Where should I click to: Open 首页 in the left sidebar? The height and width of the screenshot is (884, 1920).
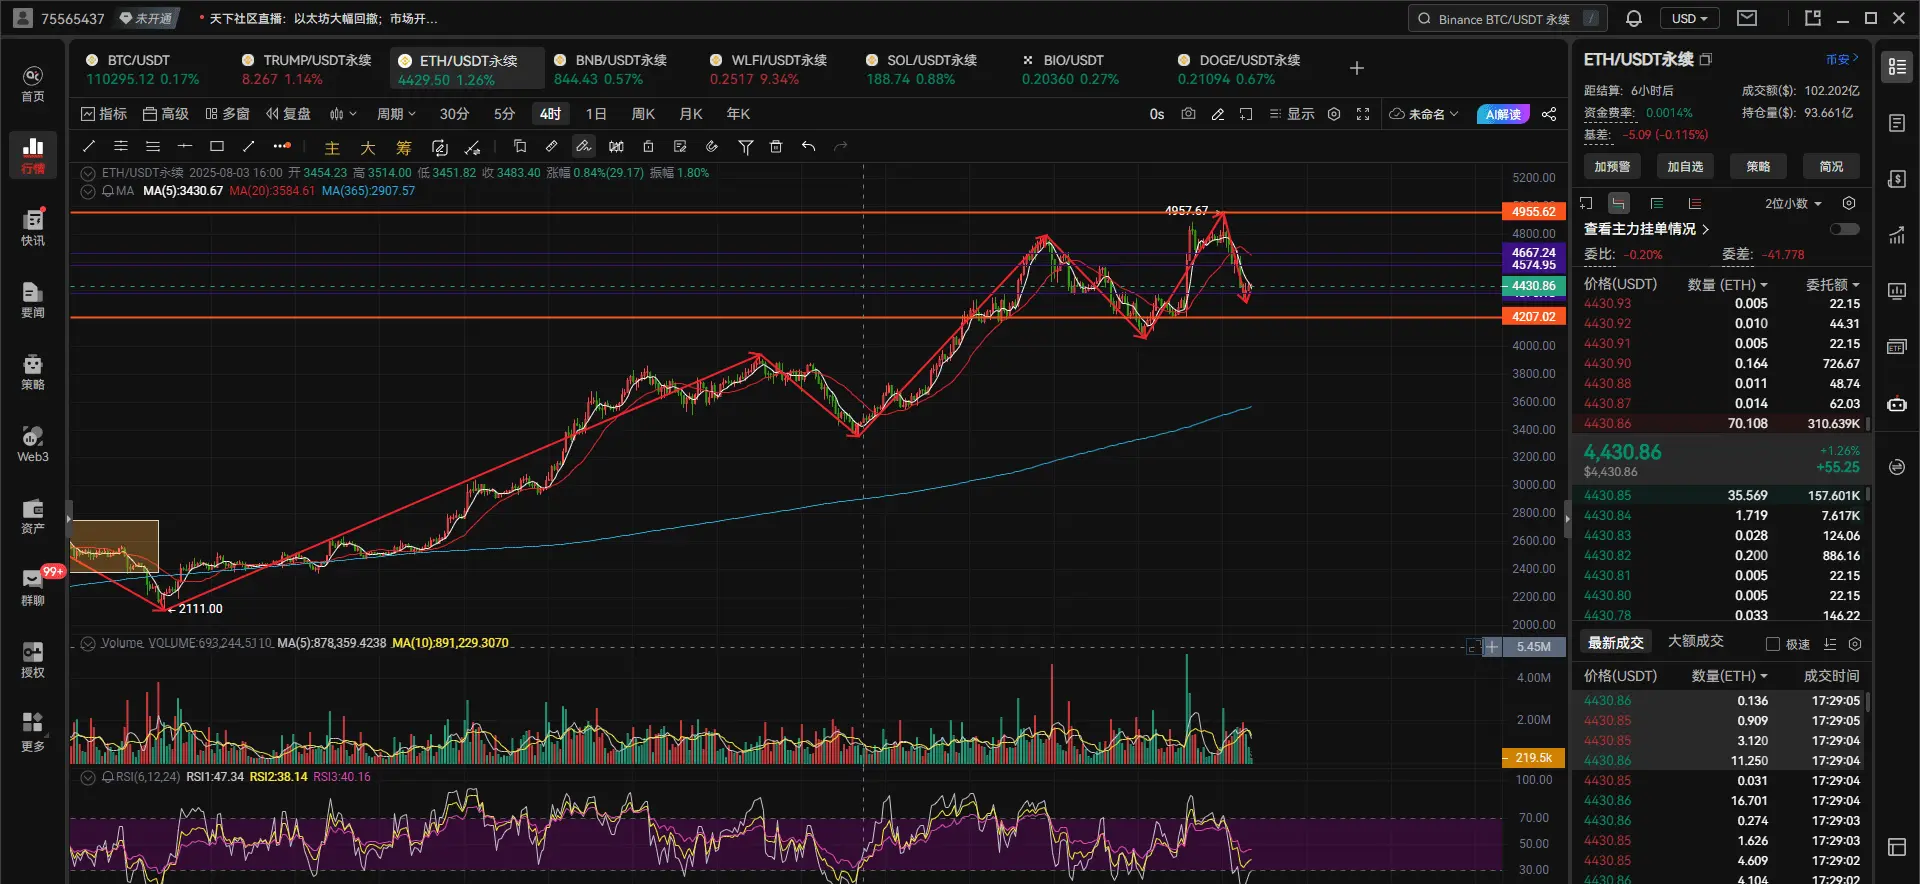pyautogui.click(x=33, y=84)
